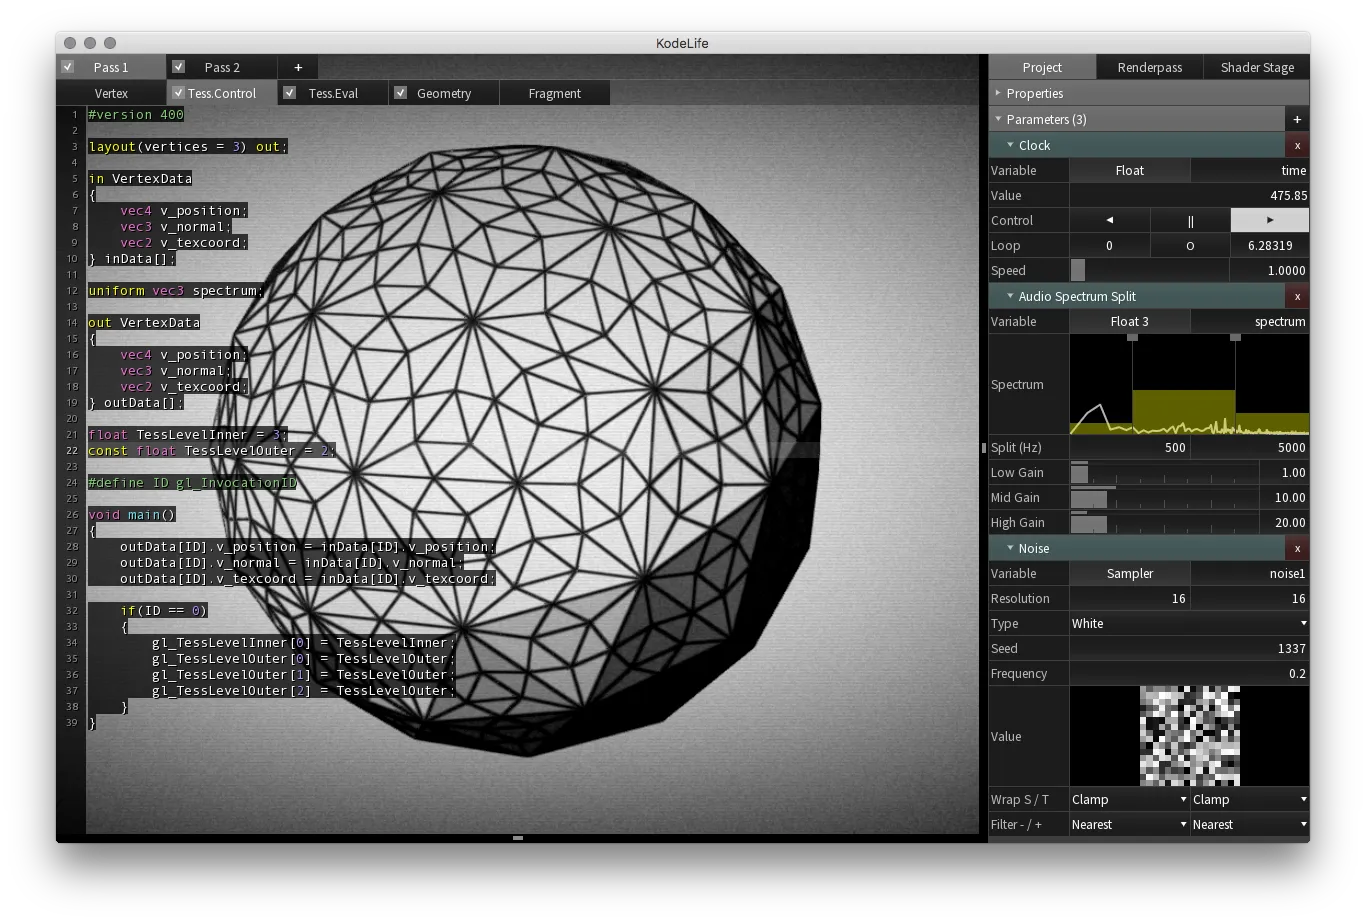Change the noise Type from White

pyautogui.click(x=1188, y=623)
